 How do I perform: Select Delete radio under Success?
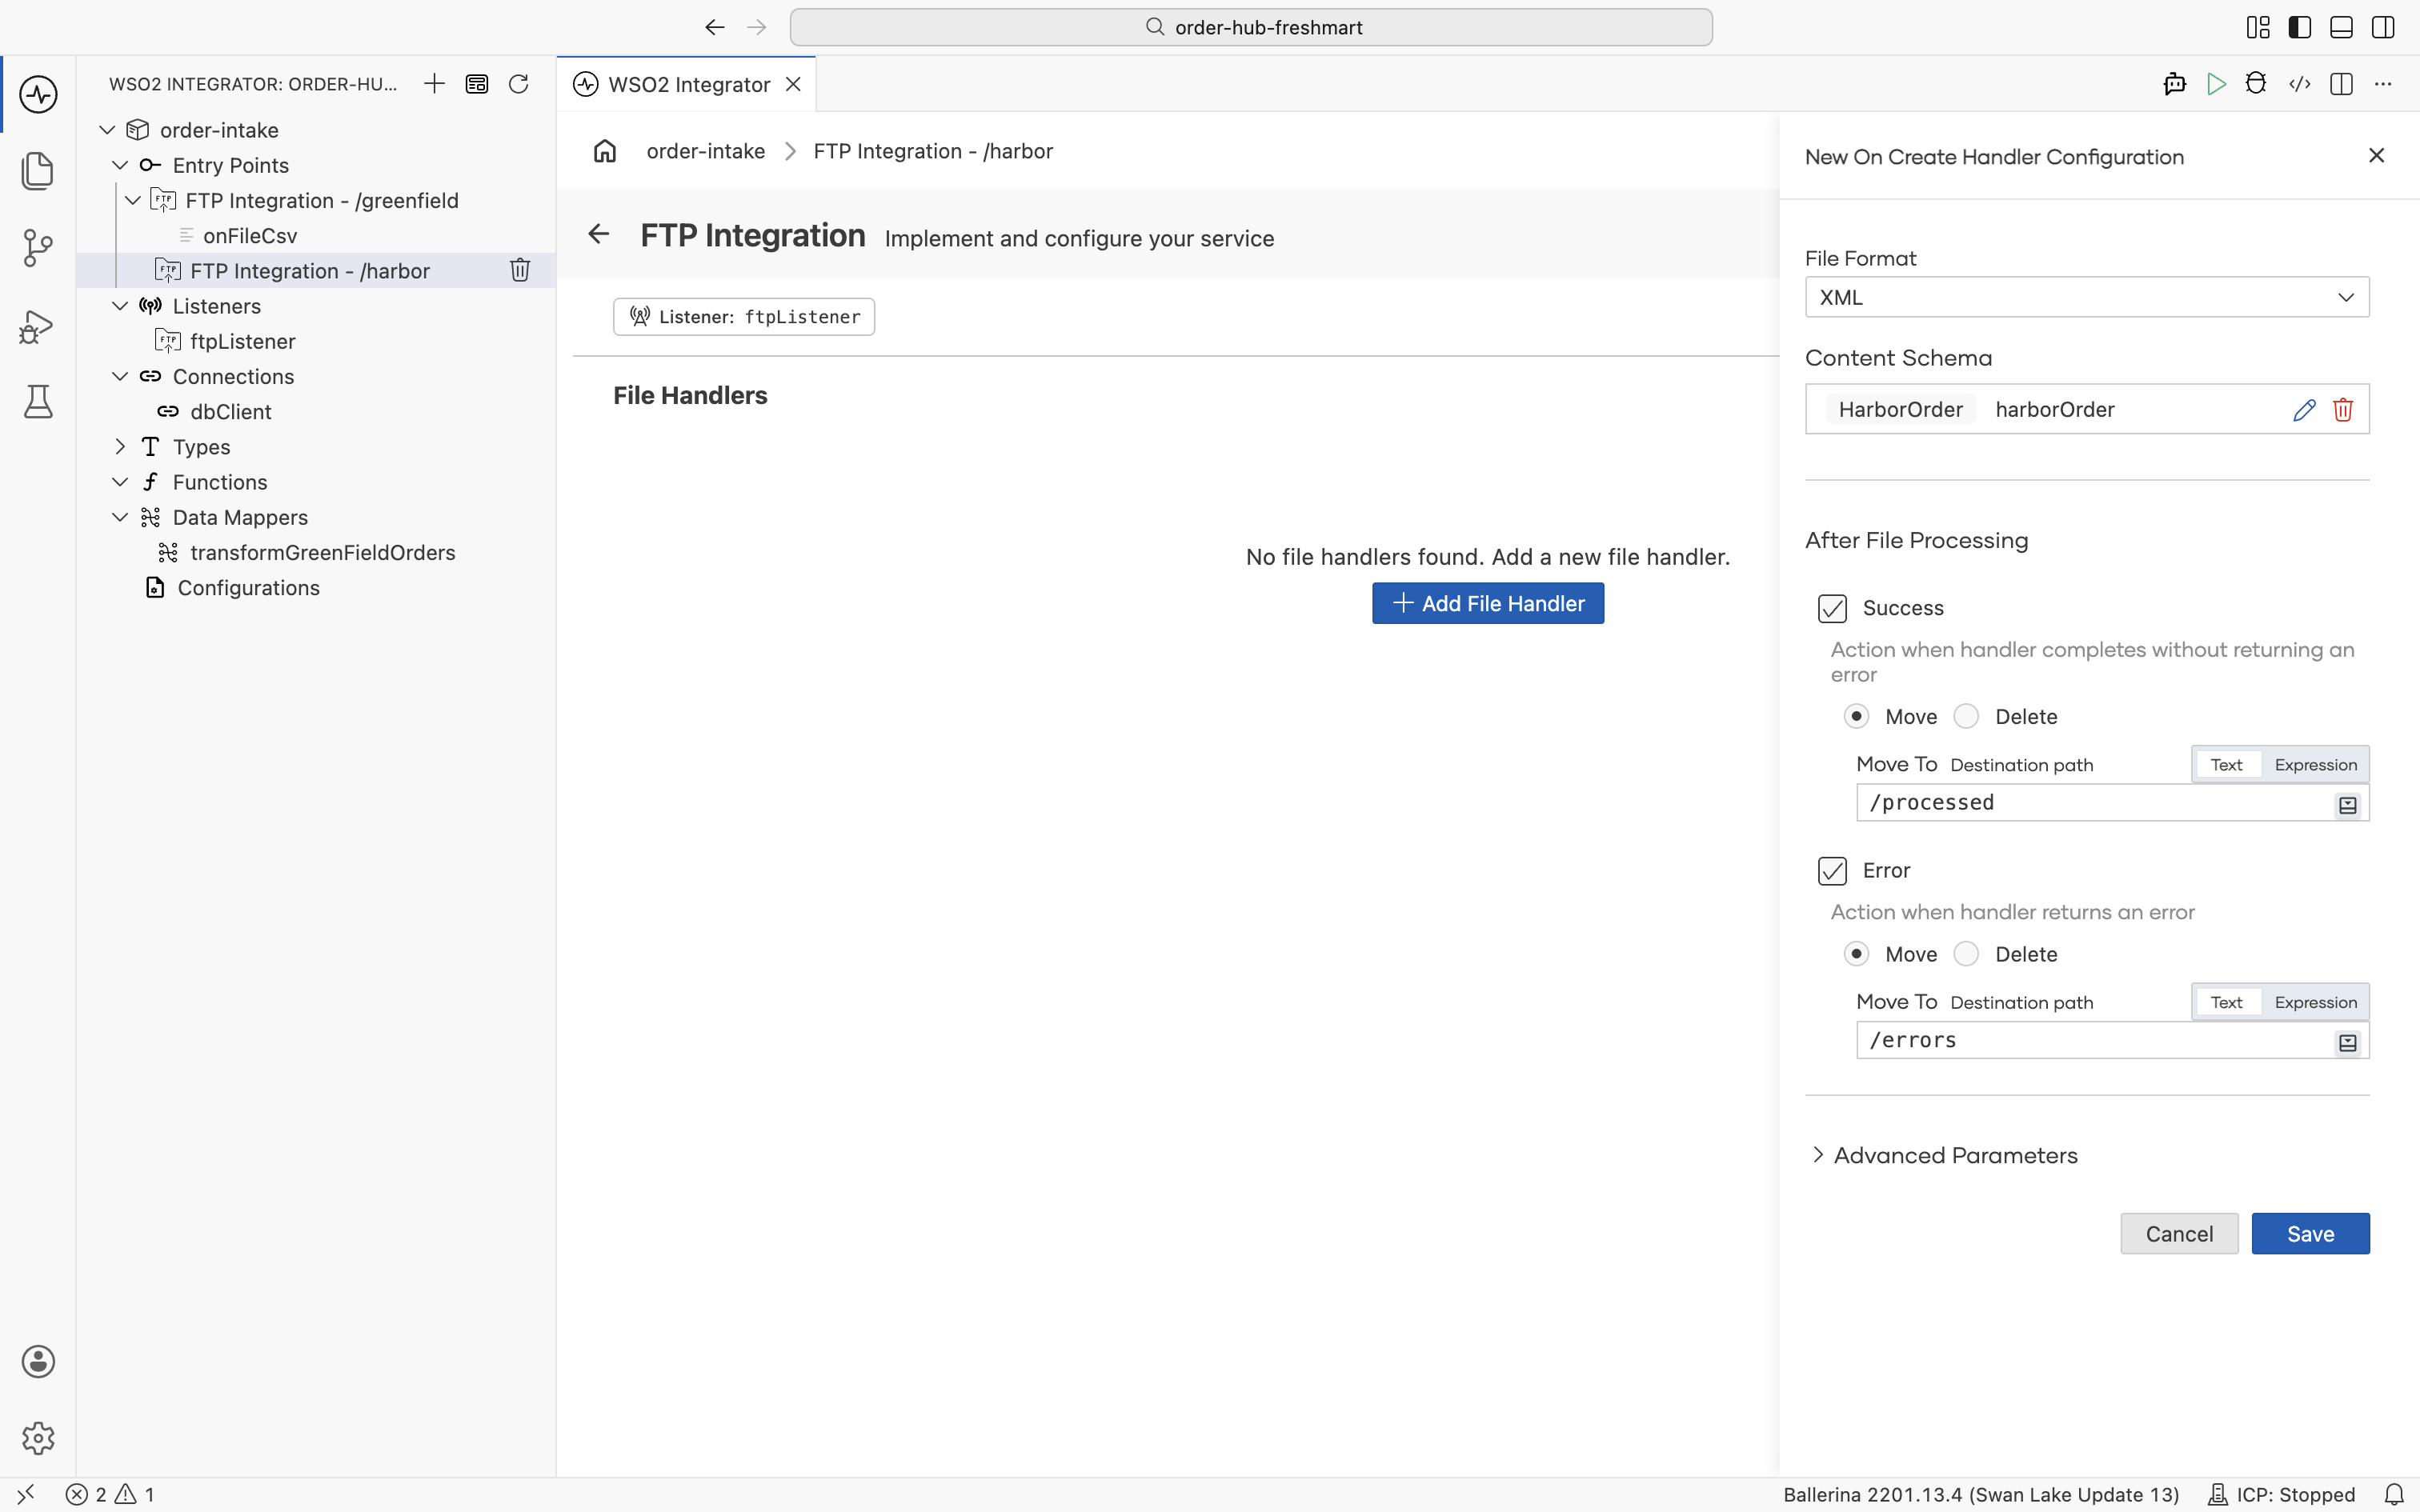click(x=1966, y=716)
